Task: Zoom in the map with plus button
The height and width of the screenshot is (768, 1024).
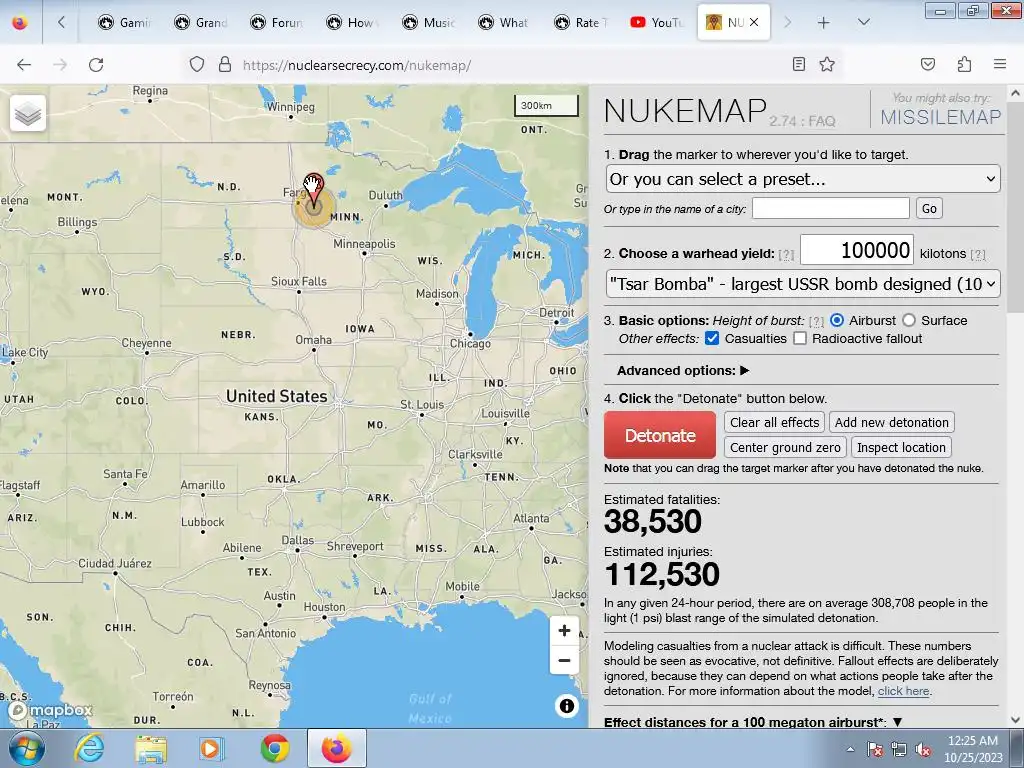Action: click(x=564, y=631)
